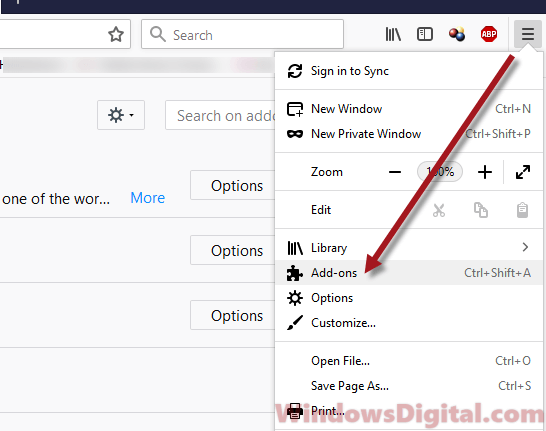Reset zoom via 100% button
The image size is (546, 431).
(440, 172)
